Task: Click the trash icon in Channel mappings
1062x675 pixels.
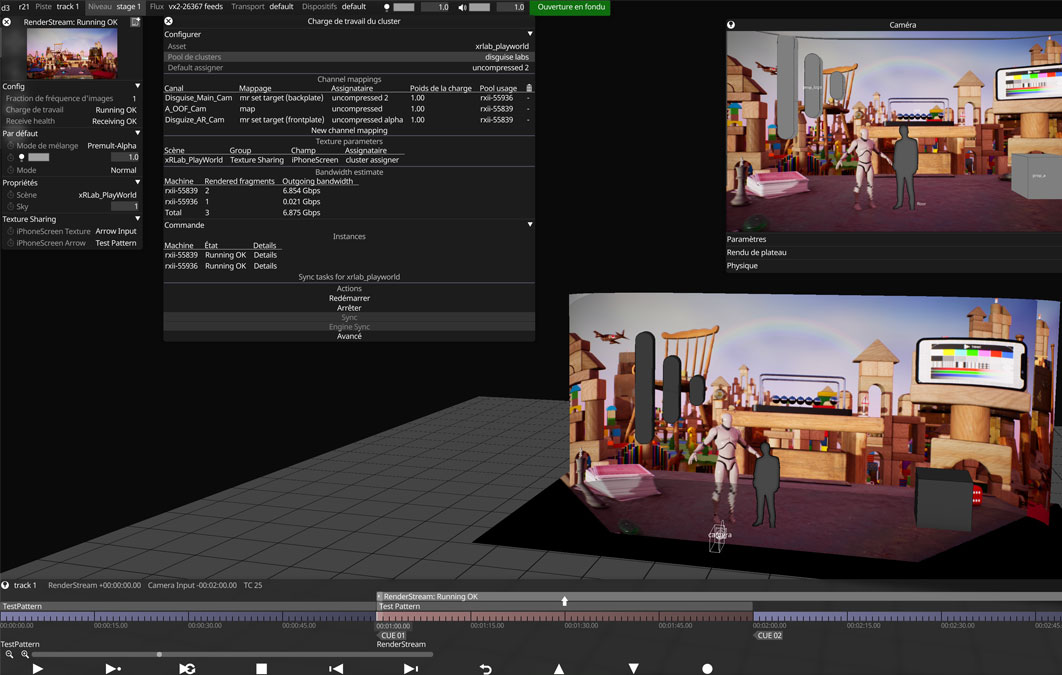Action: [529, 88]
